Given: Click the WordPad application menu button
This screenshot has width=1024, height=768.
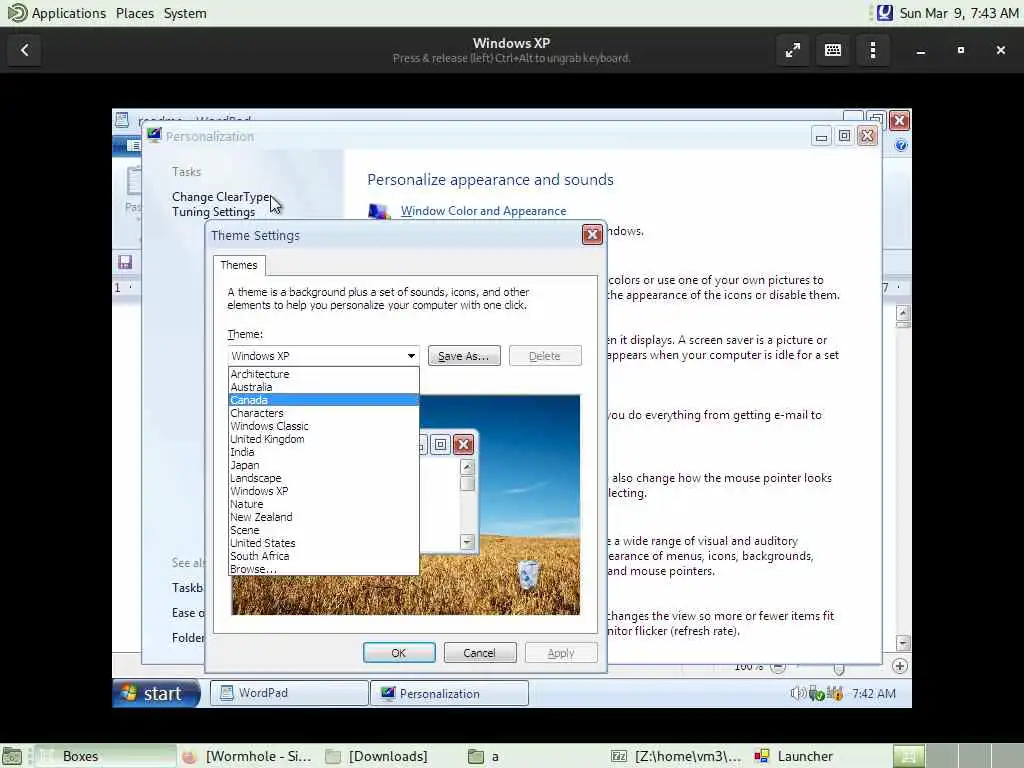Looking at the screenshot, I should pos(129,145).
